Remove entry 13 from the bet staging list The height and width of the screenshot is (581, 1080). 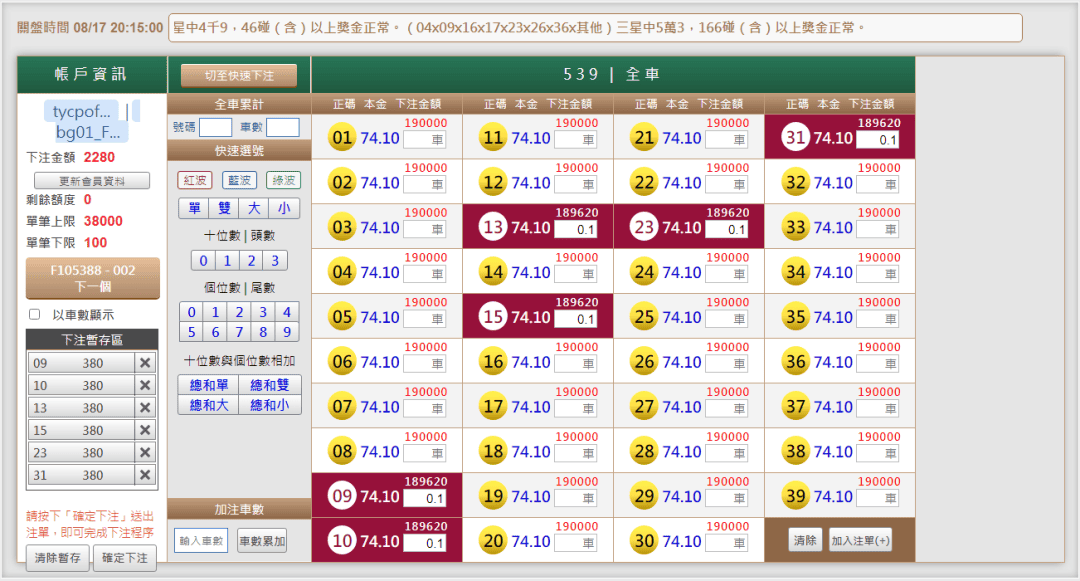click(x=145, y=408)
